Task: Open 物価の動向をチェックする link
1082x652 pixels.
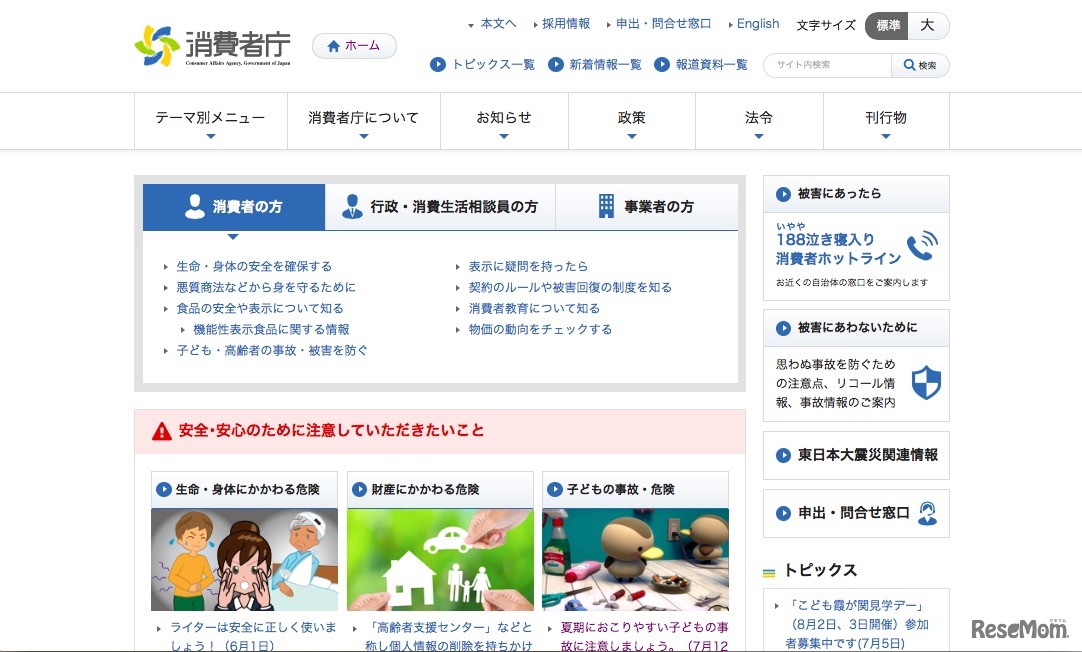Action: (540, 330)
